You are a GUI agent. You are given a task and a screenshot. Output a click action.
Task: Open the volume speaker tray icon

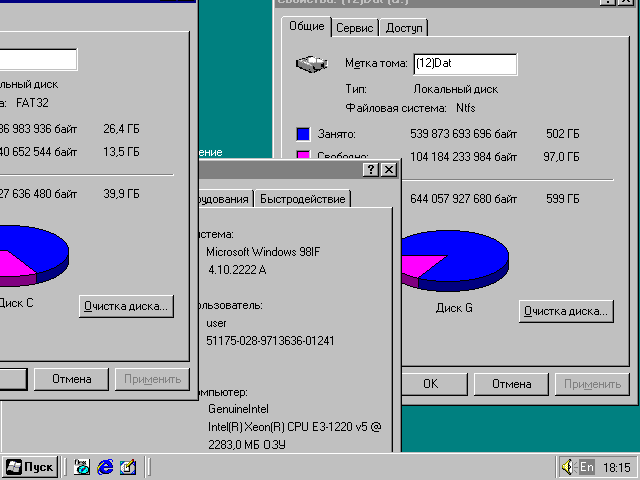(568, 467)
